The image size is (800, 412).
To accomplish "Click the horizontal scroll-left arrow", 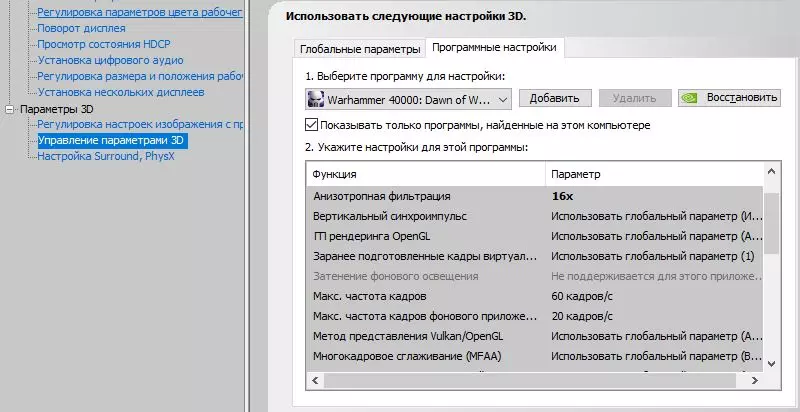I will click(315, 380).
